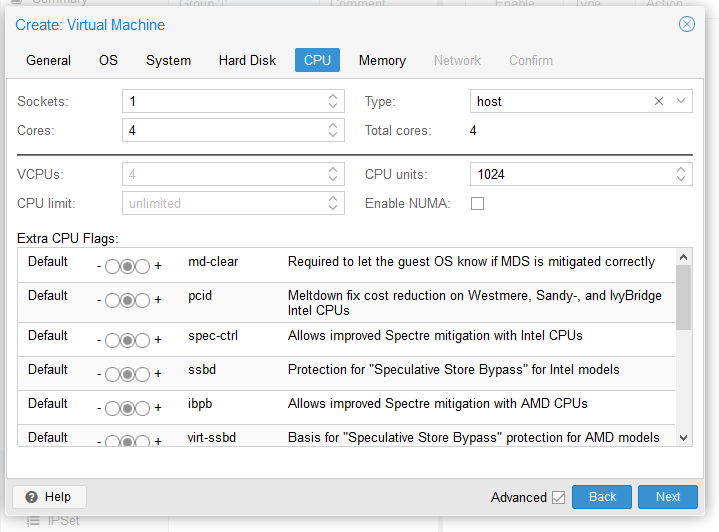Image resolution: width=719 pixels, height=532 pixels.
Task: Go to the Memory tab
Action: point(382,60)
